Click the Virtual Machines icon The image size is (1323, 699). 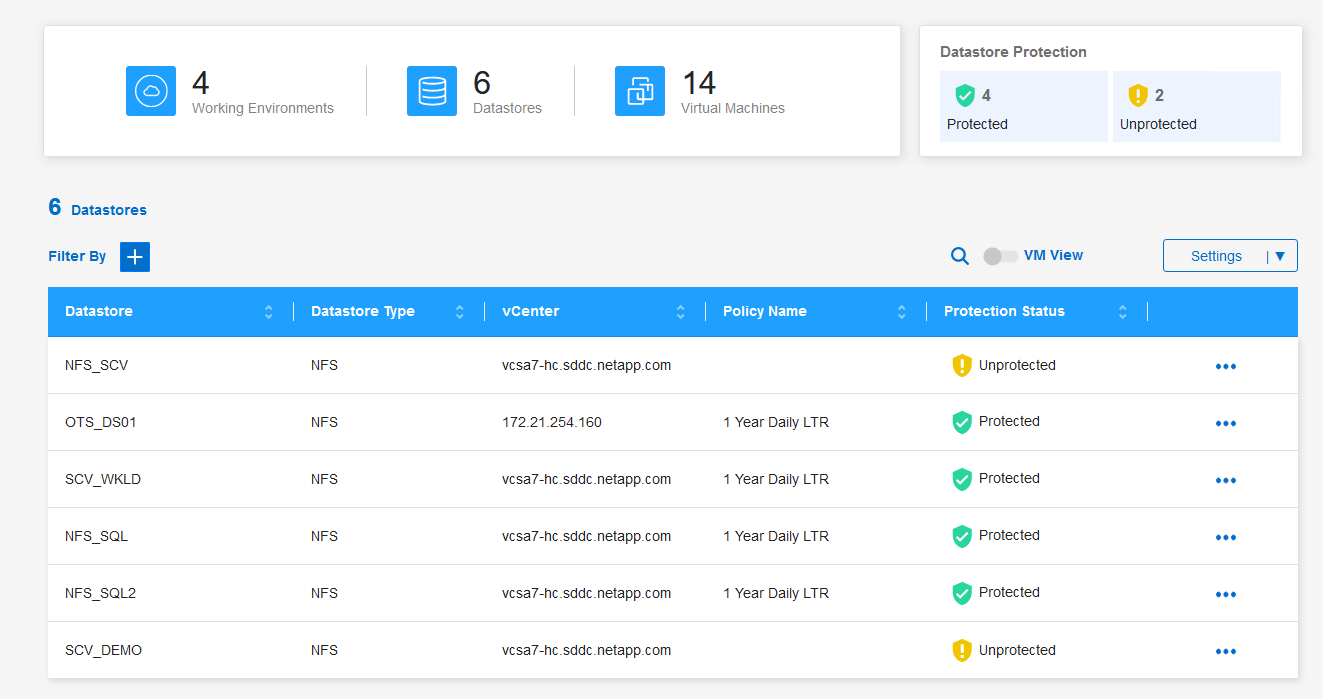click(x=640, y=91)
